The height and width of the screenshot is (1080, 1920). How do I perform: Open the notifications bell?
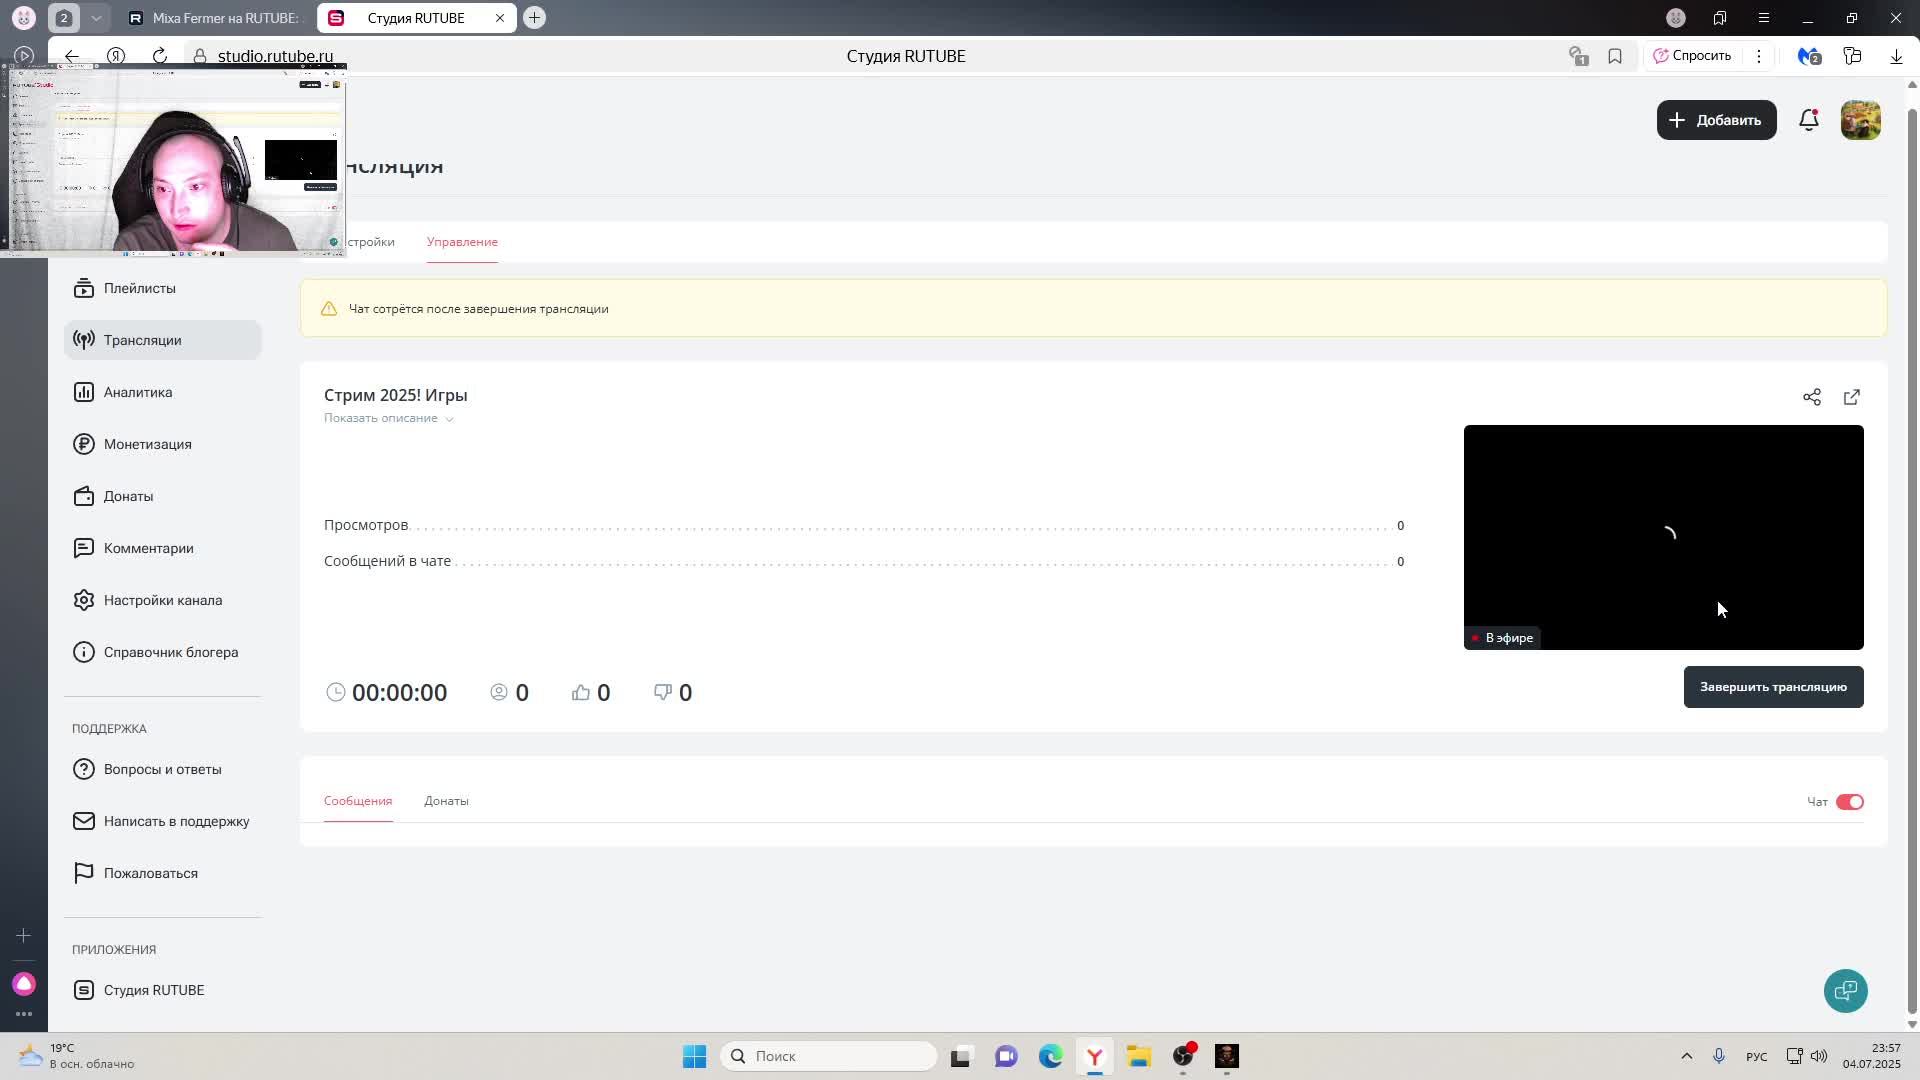coord(1808,120)
